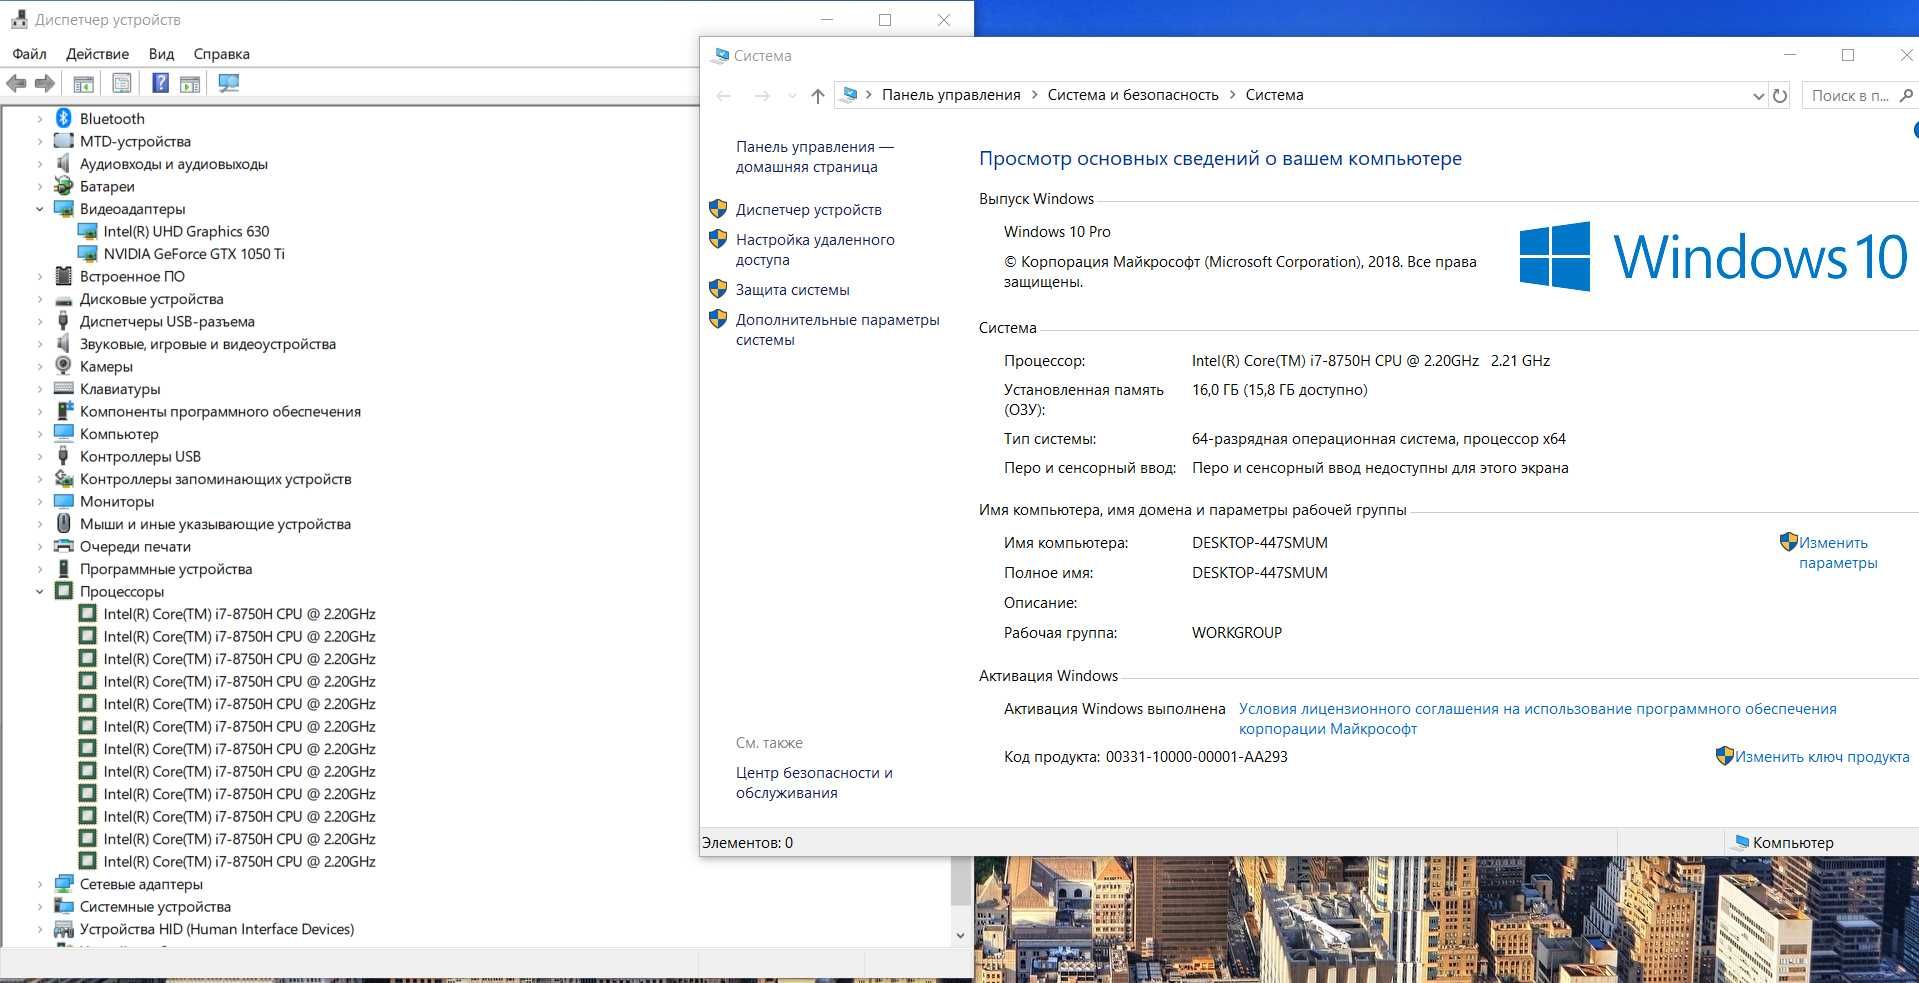This screenshot has width=1919, height=983.
Task: Click the properties sheet toolbar icon
Action: (122, 84)
